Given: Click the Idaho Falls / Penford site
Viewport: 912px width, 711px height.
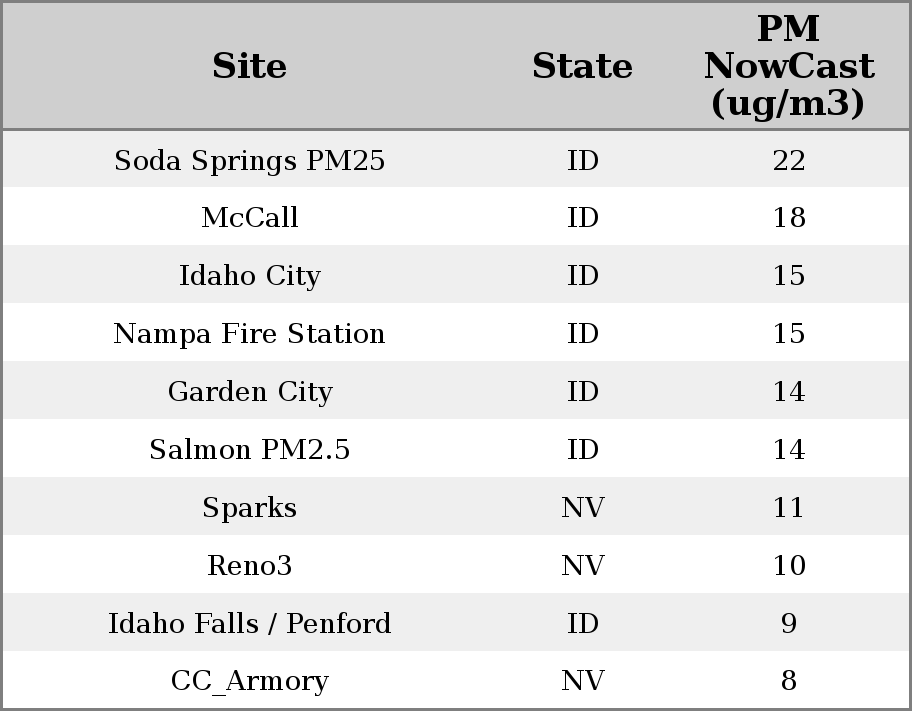Looking at the screenshot, I should (249, 624).
